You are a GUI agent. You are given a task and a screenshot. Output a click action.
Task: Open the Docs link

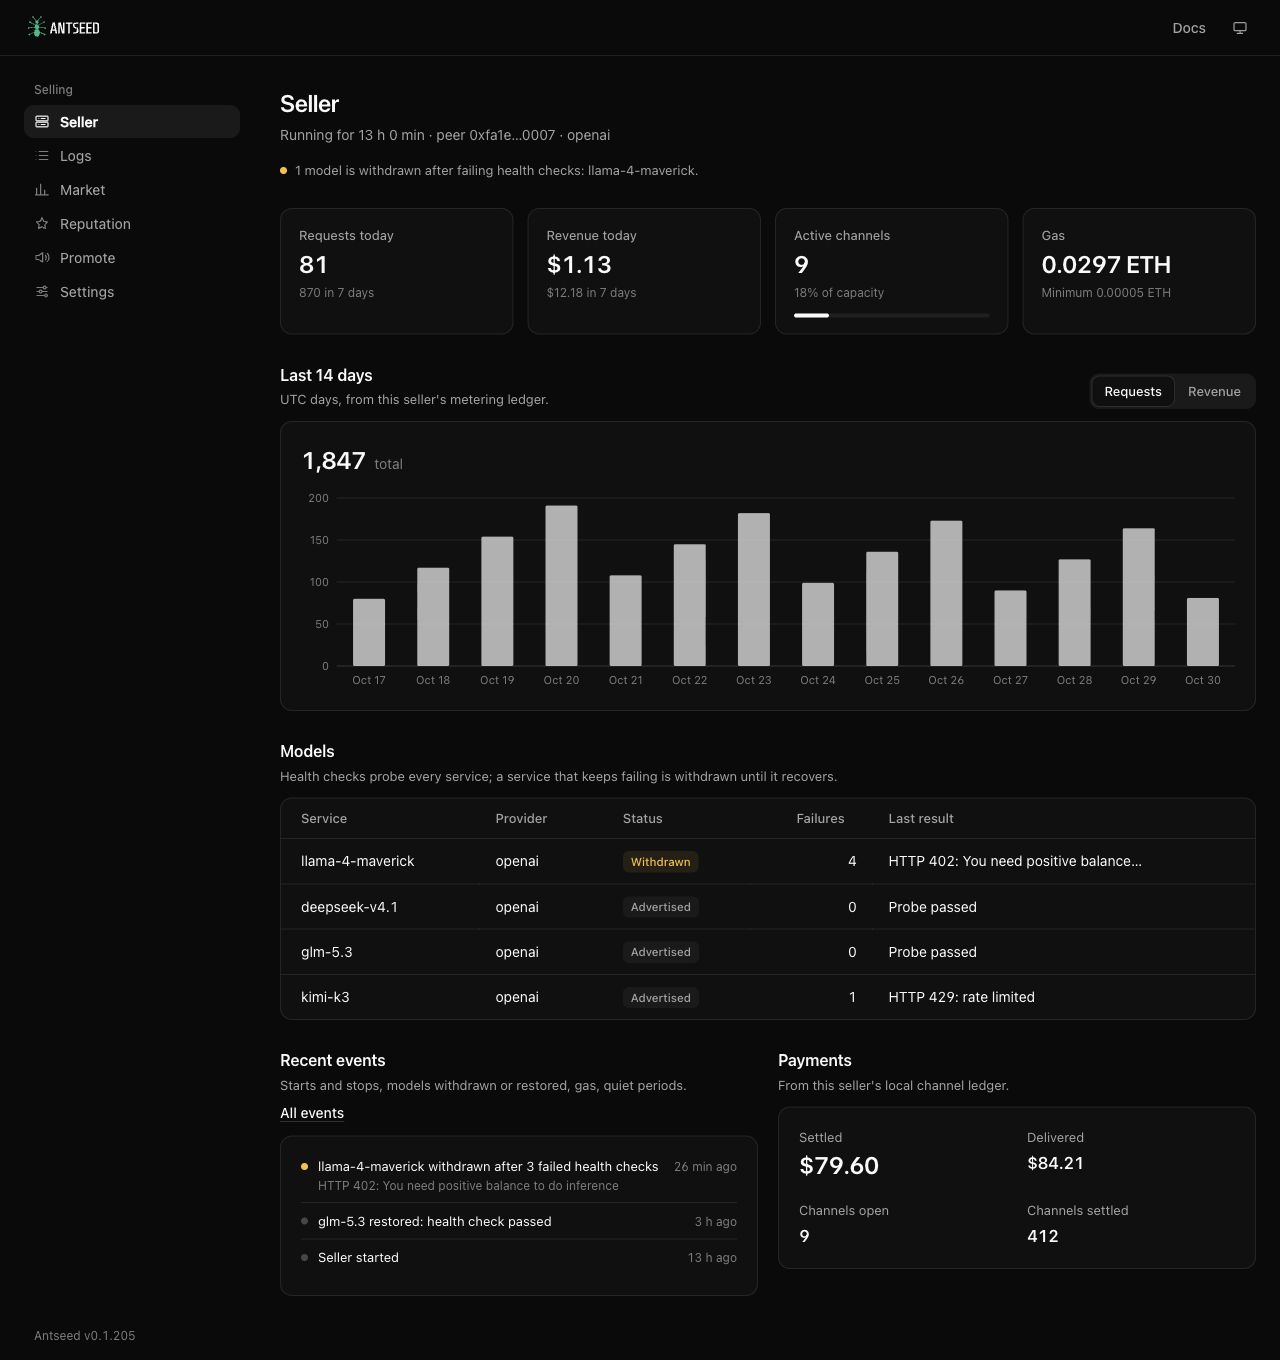[1189, 28]
